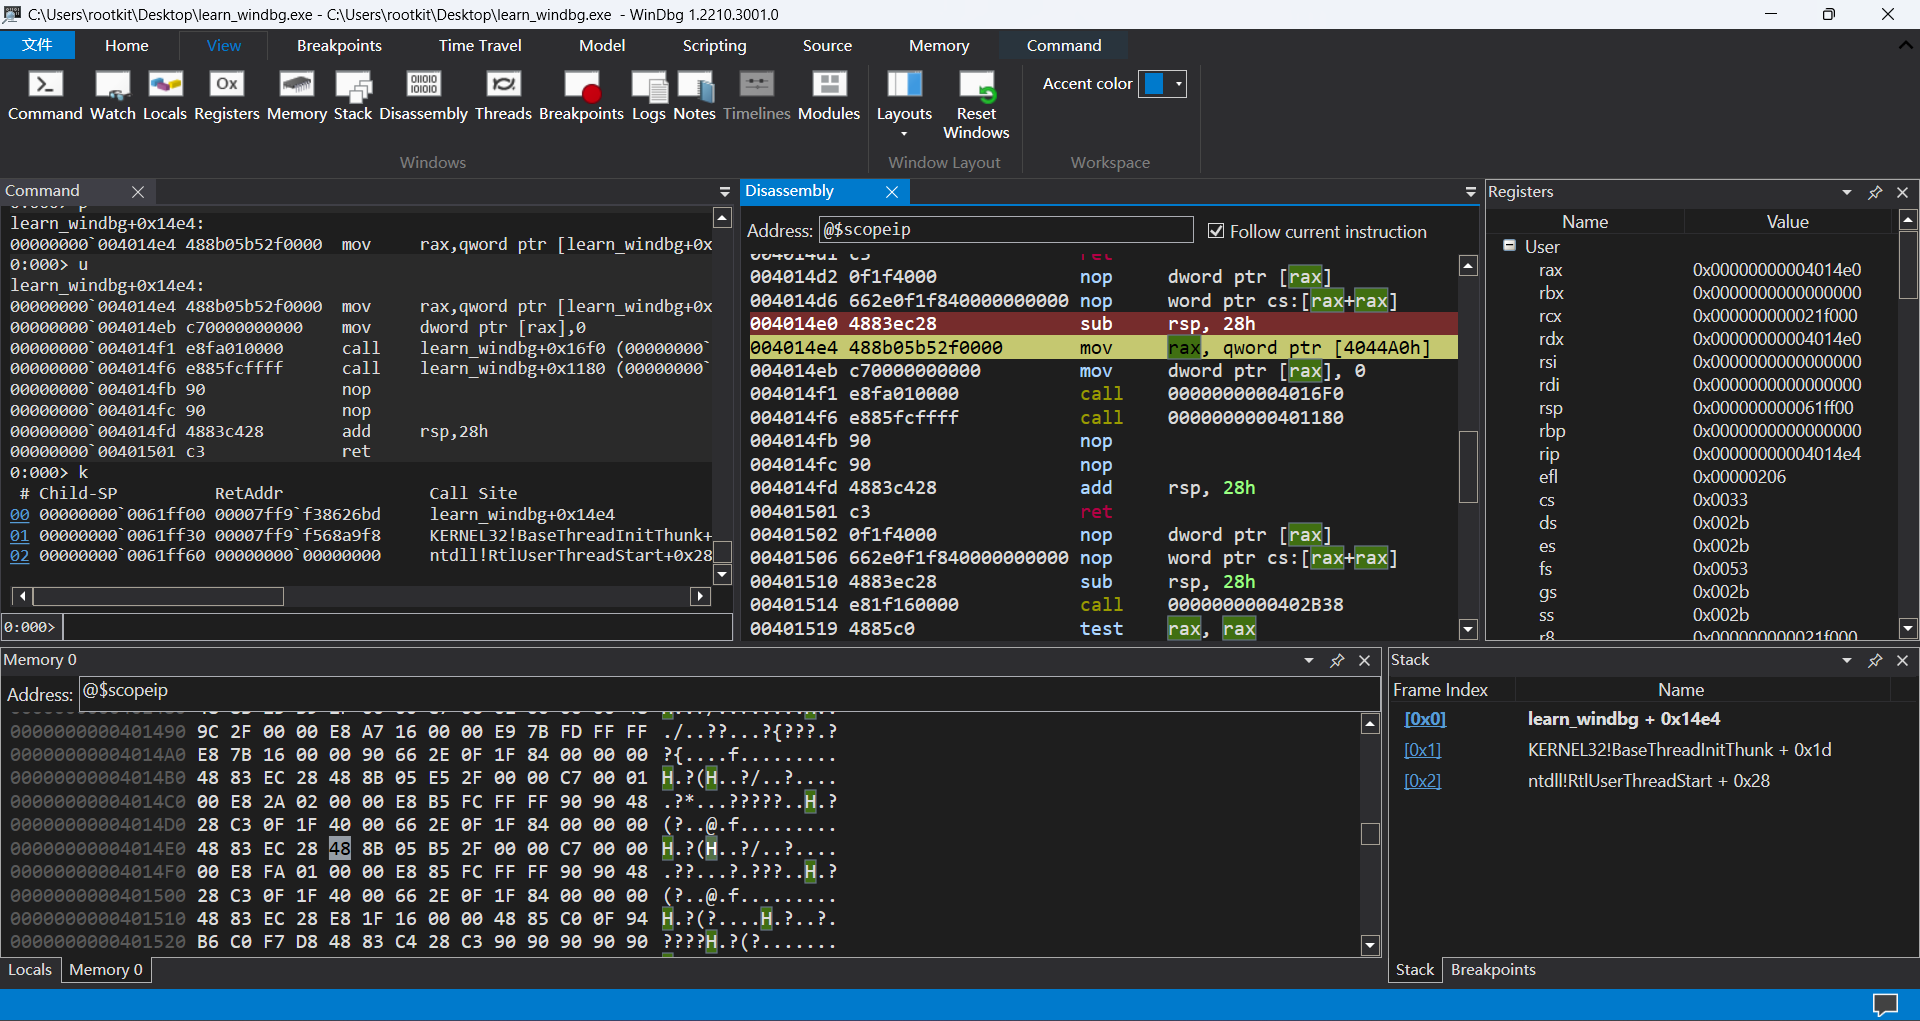Screen dimensions: 1920x1021
Task: Click the blue Accent color swatch
Action: point(1154,84)
